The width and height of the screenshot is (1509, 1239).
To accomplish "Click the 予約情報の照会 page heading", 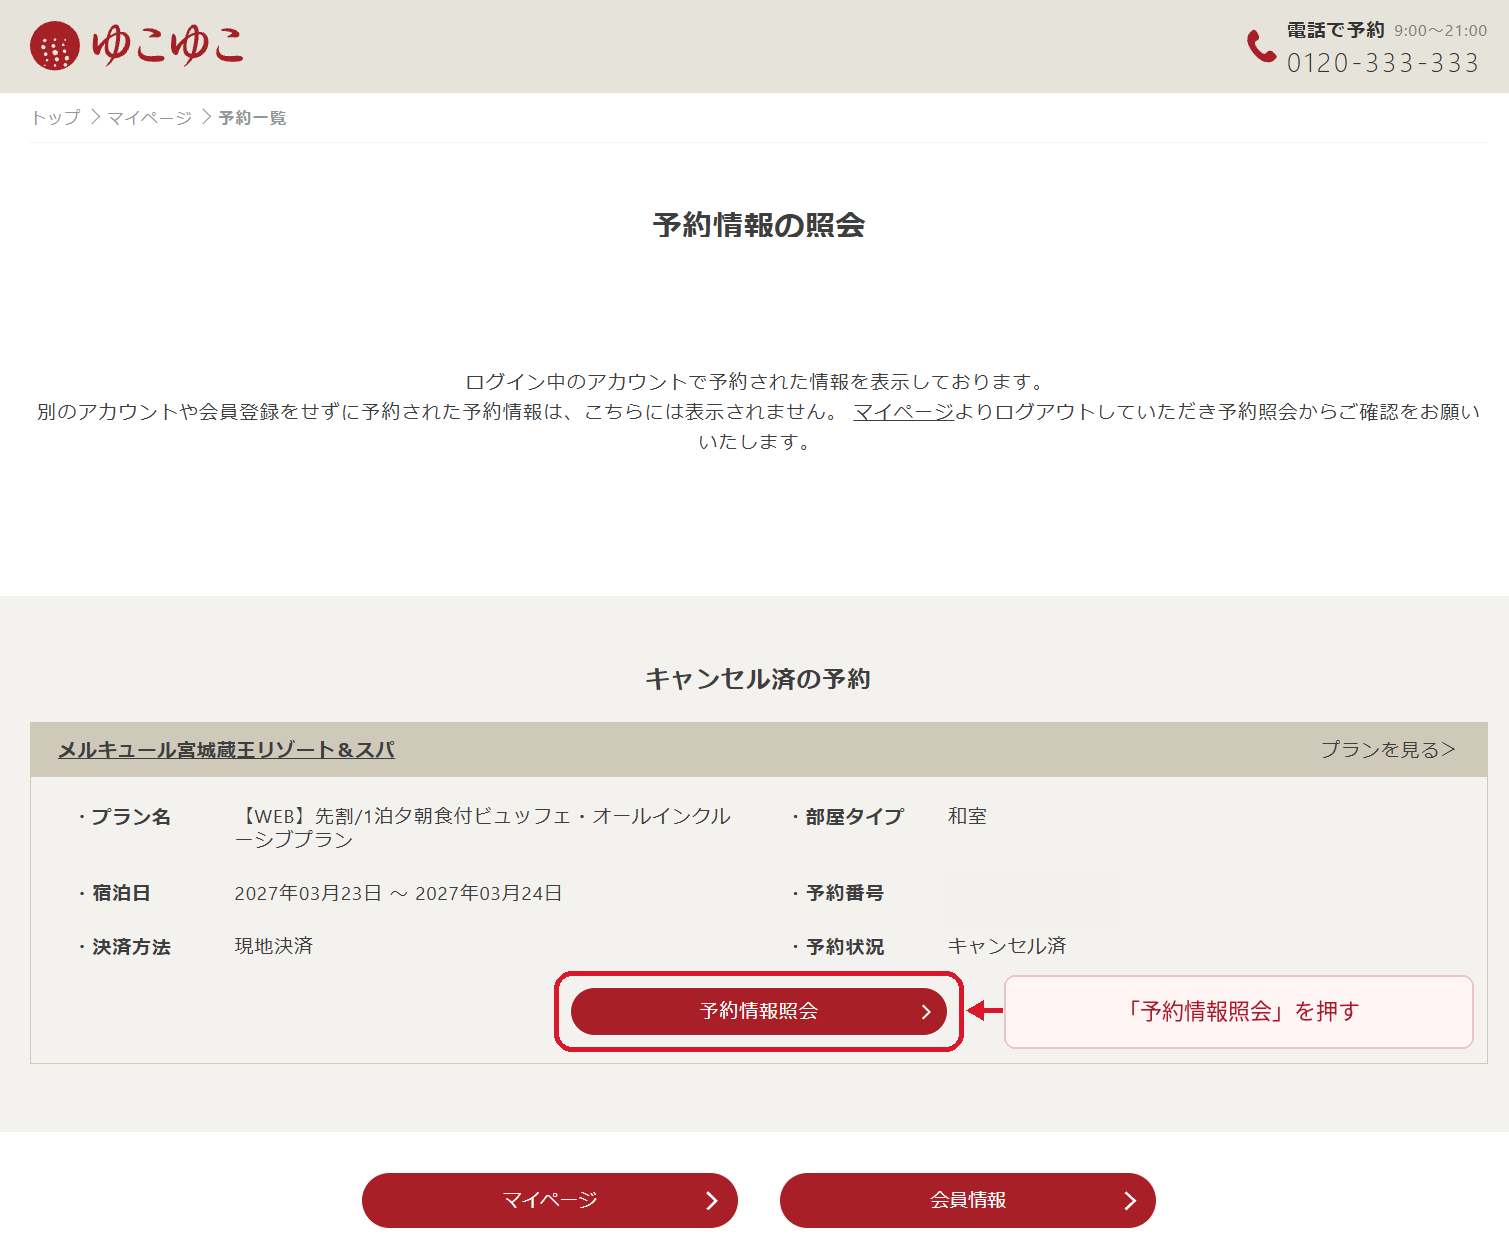I will pos(759,225).
